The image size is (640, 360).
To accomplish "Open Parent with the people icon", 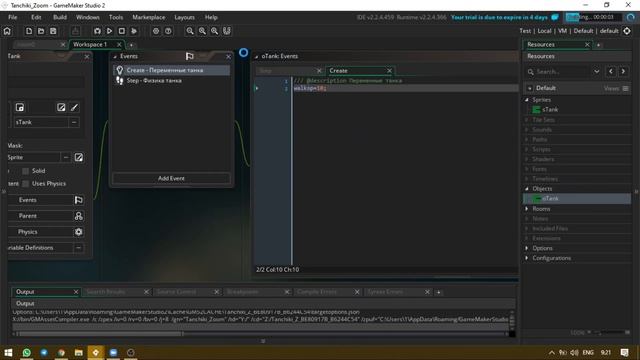I will click(79, 216).
